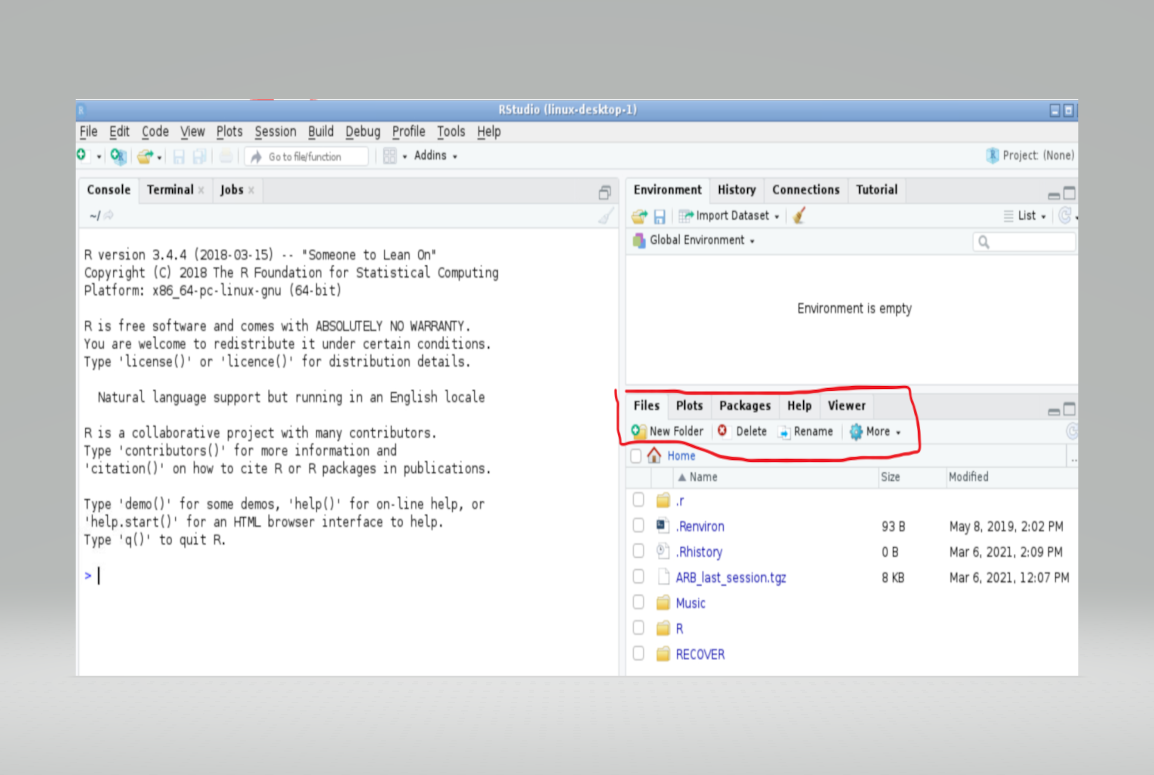Click the Go to file/function field
Screen dimensions: 1154x775
click(307, 156)
